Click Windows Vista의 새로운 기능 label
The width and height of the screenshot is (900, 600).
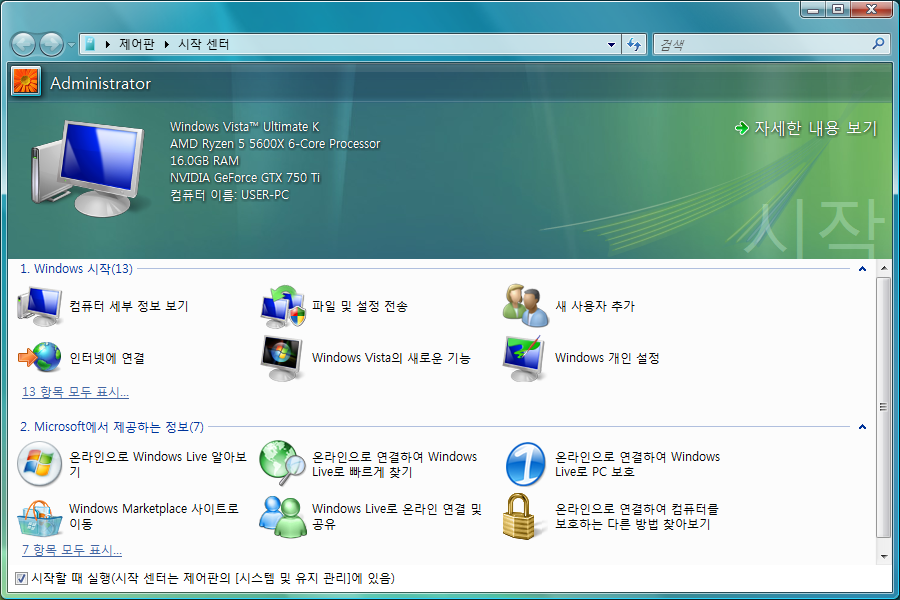click(391, 358)
